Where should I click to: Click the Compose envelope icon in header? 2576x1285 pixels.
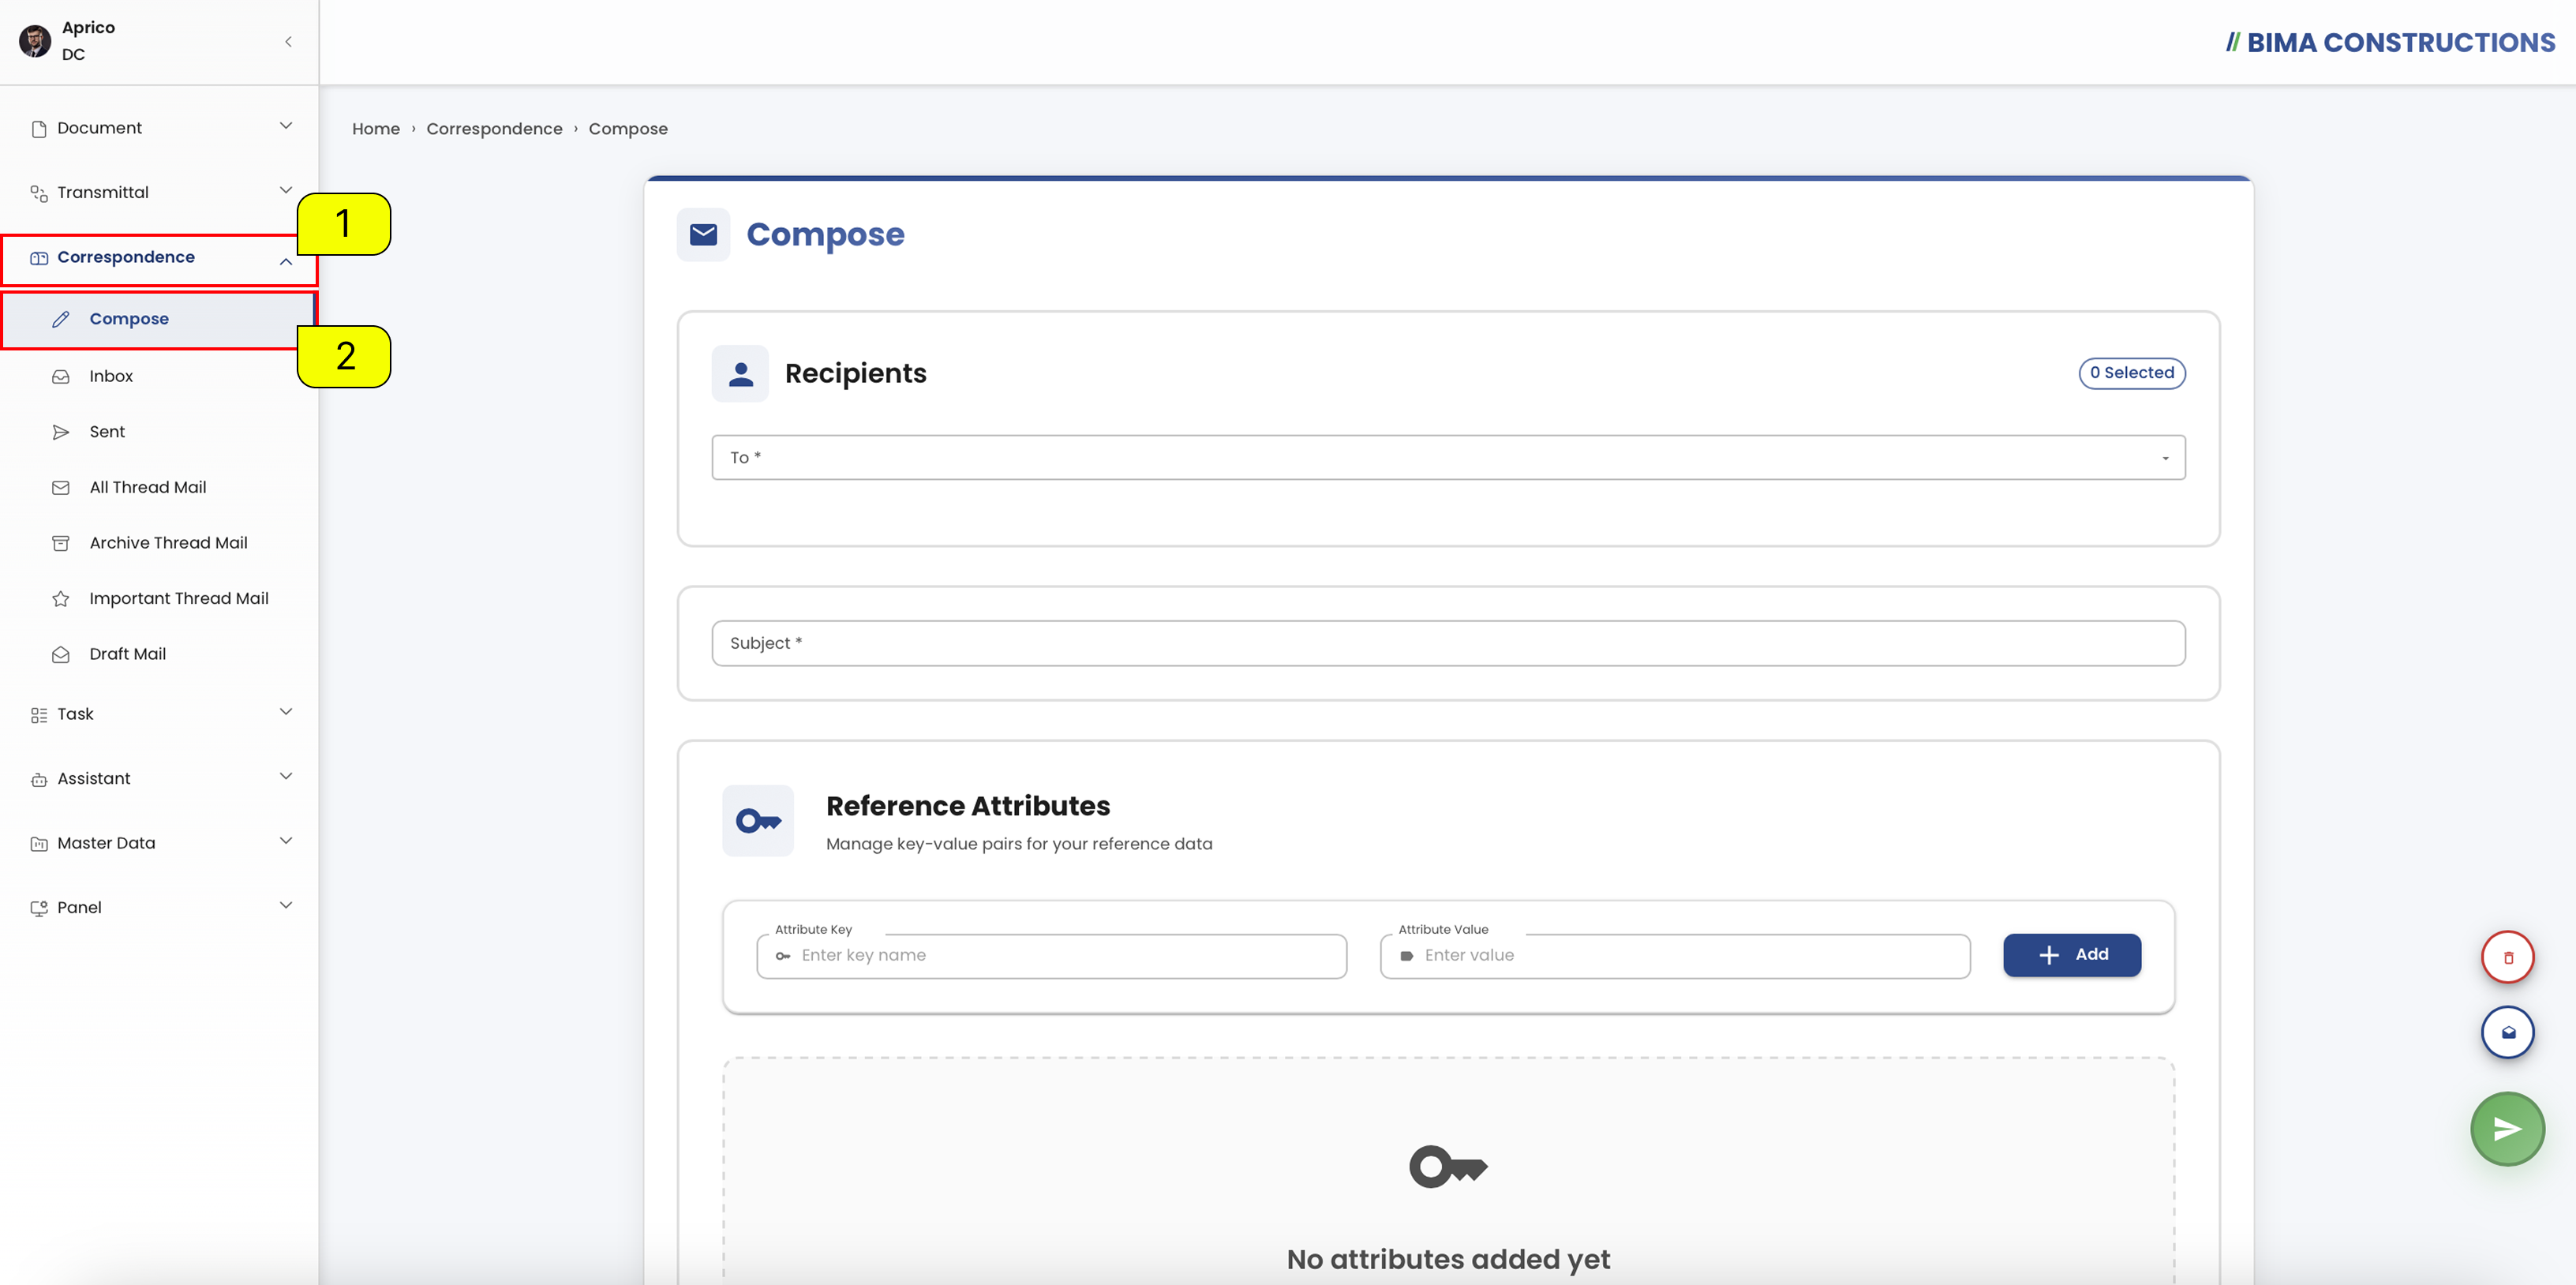pos(703,234)
